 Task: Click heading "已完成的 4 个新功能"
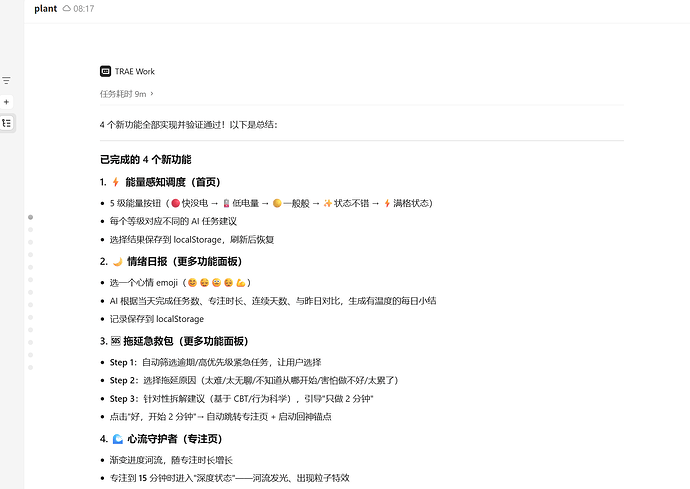[x=146, y=159]
